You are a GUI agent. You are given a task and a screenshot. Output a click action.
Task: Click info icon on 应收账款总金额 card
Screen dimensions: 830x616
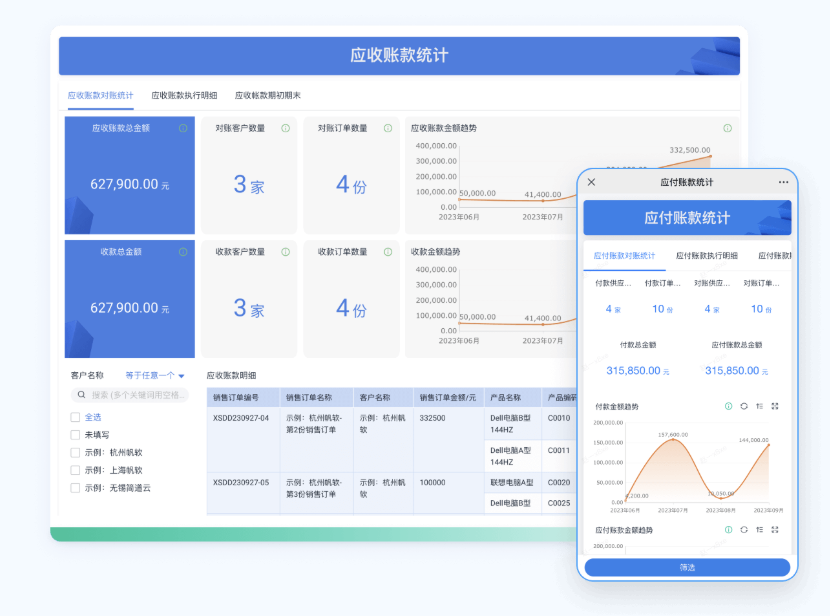pos(183,128)
